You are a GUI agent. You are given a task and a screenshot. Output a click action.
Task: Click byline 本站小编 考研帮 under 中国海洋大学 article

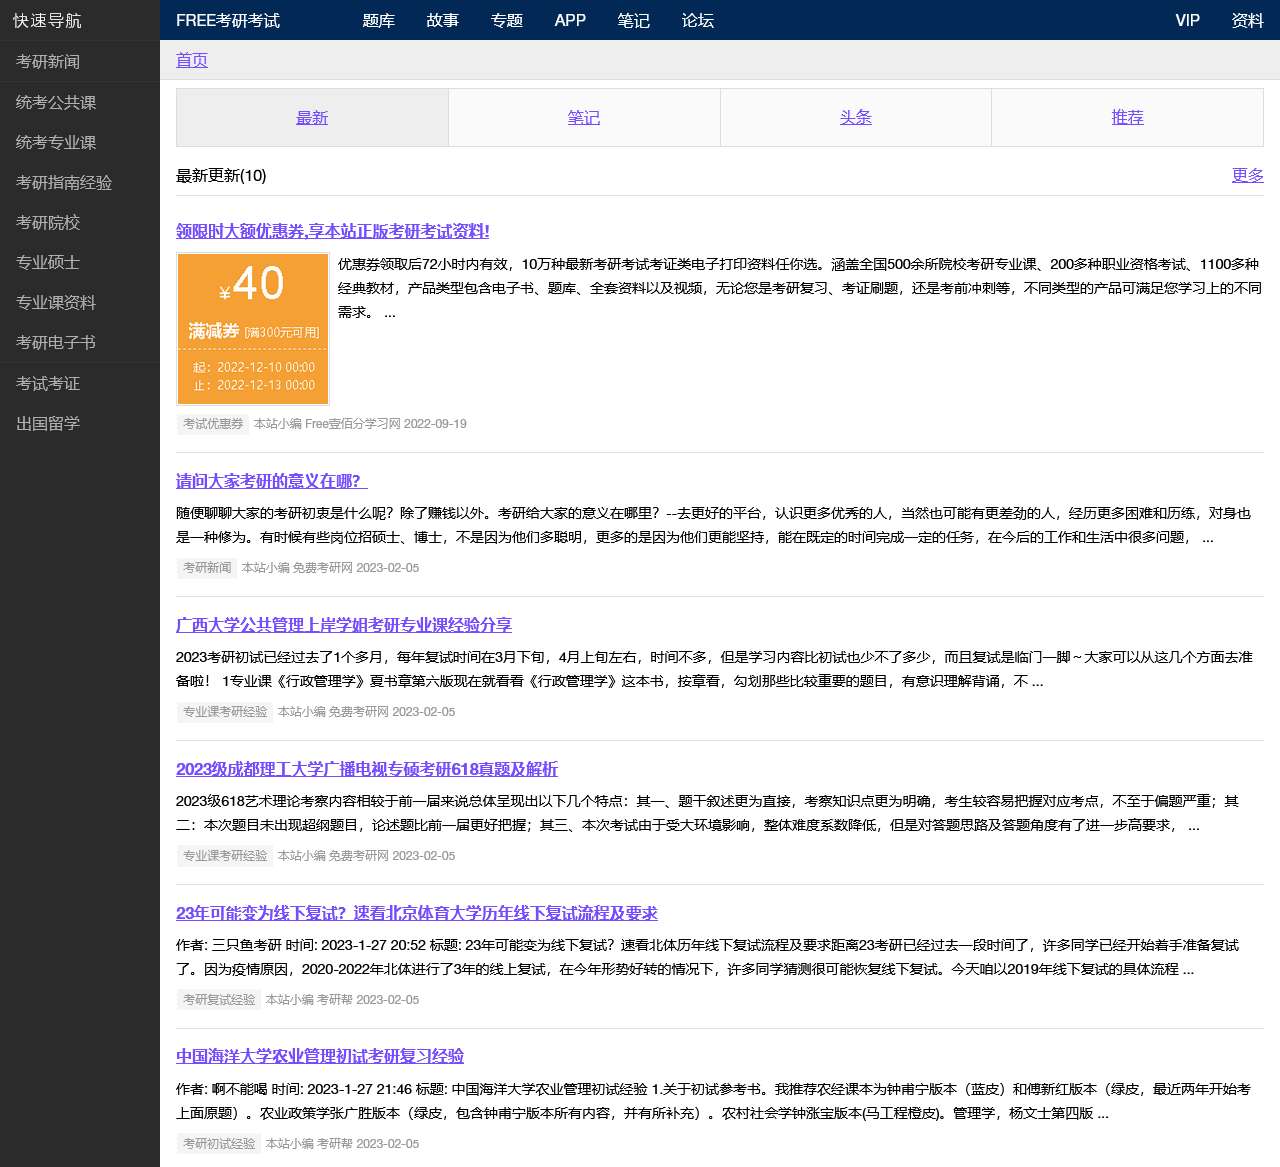click(342, 1144)
